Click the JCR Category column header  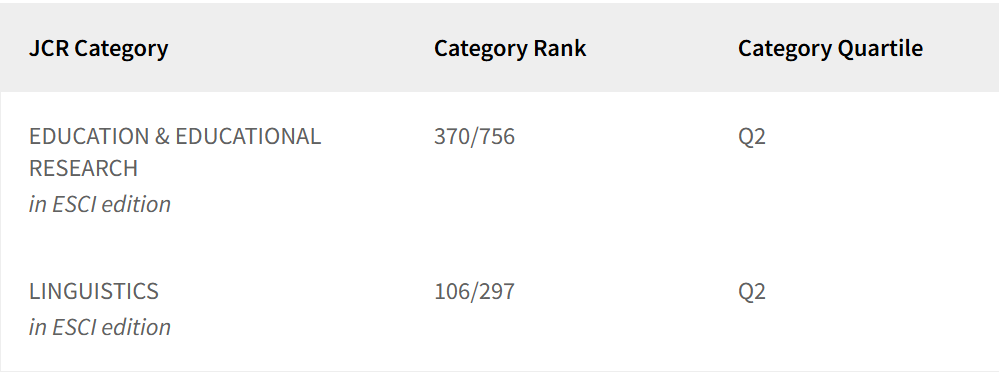(99, 48)
